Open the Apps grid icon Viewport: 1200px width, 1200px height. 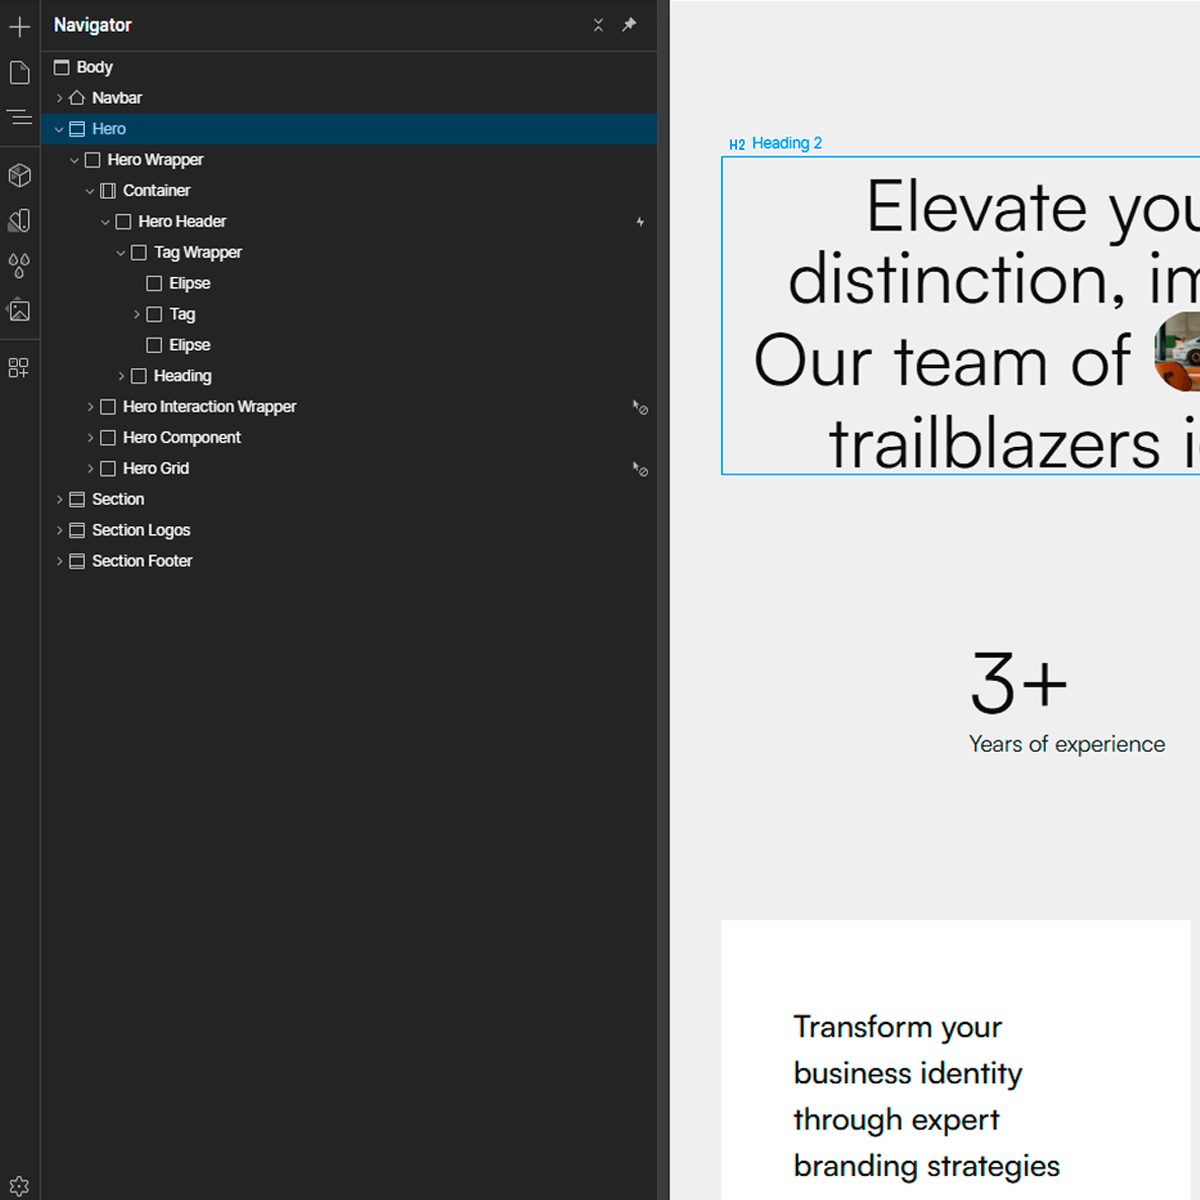point(19,368)
